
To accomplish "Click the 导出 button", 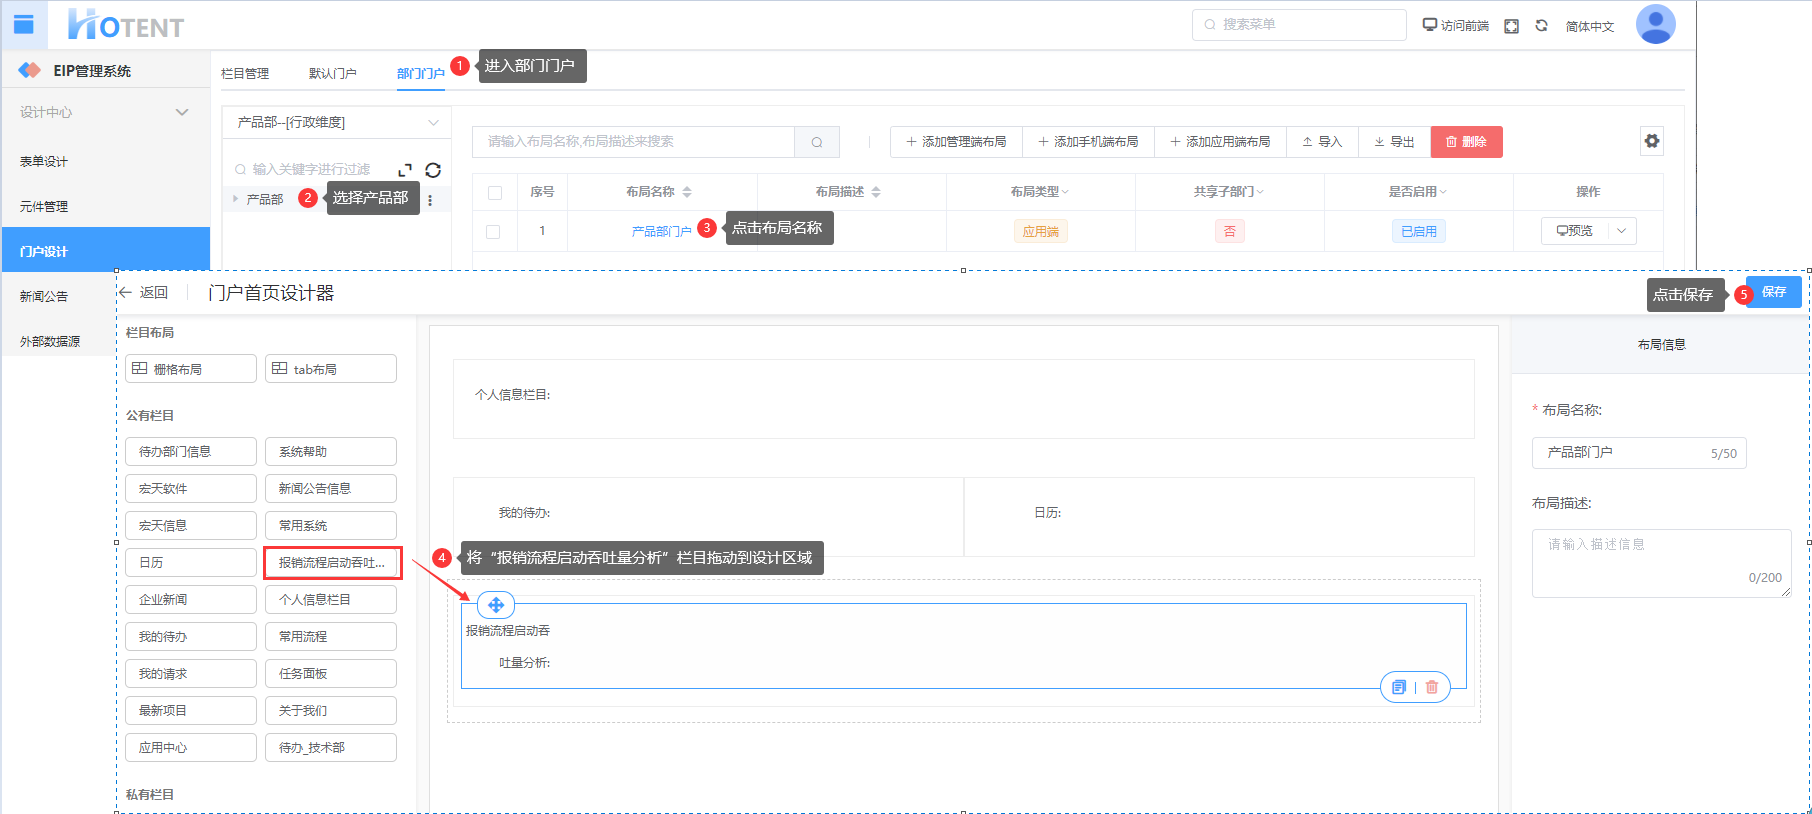I will coord(1394,142).
